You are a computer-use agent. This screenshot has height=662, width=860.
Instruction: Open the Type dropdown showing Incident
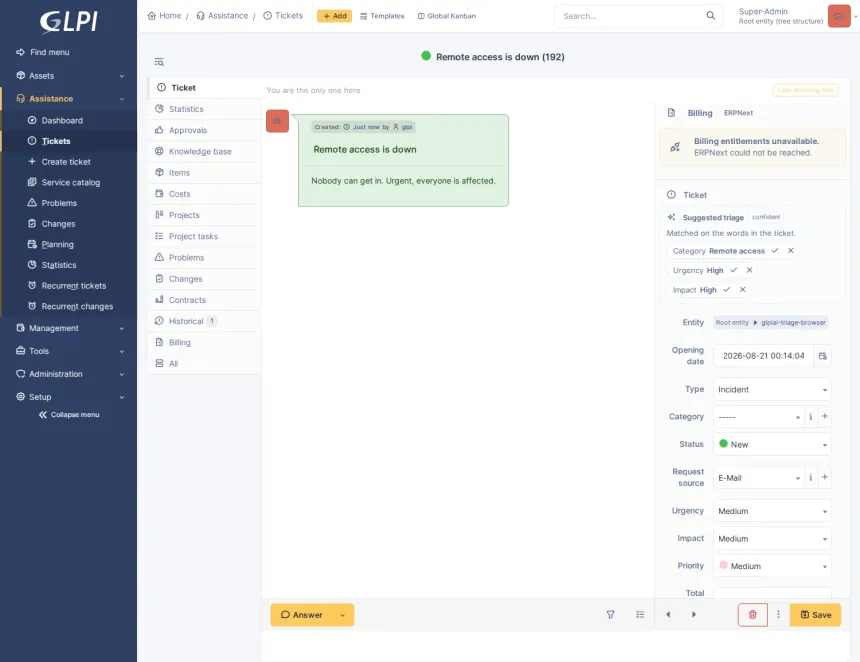click(x=772, y=389)
